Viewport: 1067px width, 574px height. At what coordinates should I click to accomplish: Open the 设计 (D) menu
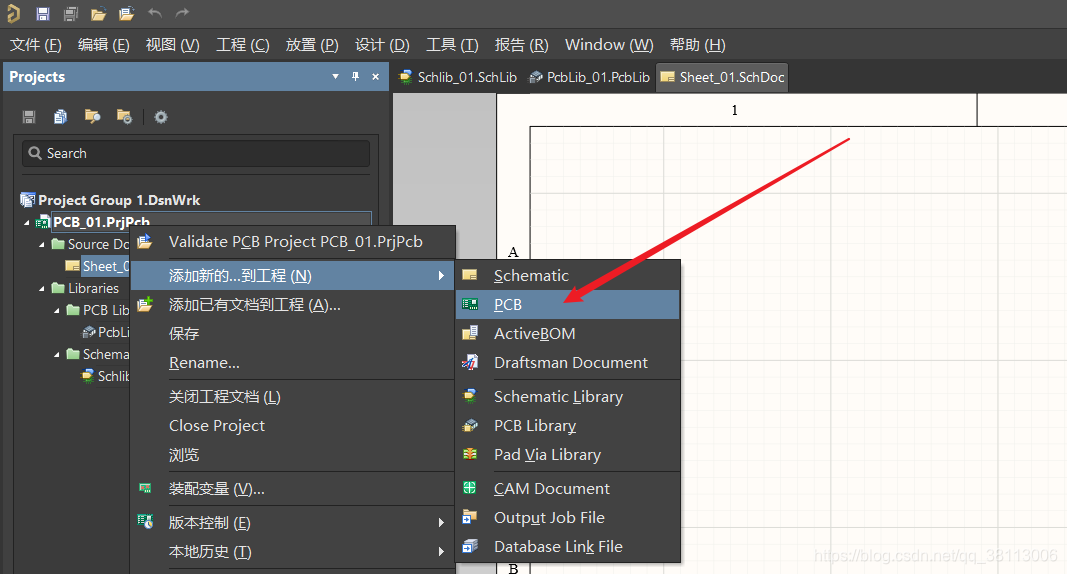382,45
